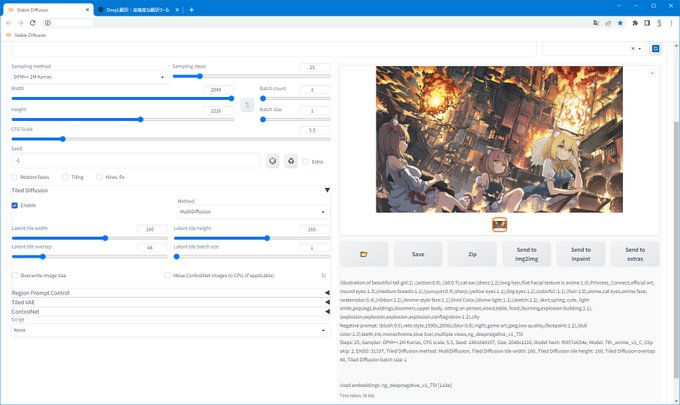Image resolution: width=680 pixels, height=405 pixels.
Task: Open the browser three-dot menu
Action: click(x=672, y=23)
